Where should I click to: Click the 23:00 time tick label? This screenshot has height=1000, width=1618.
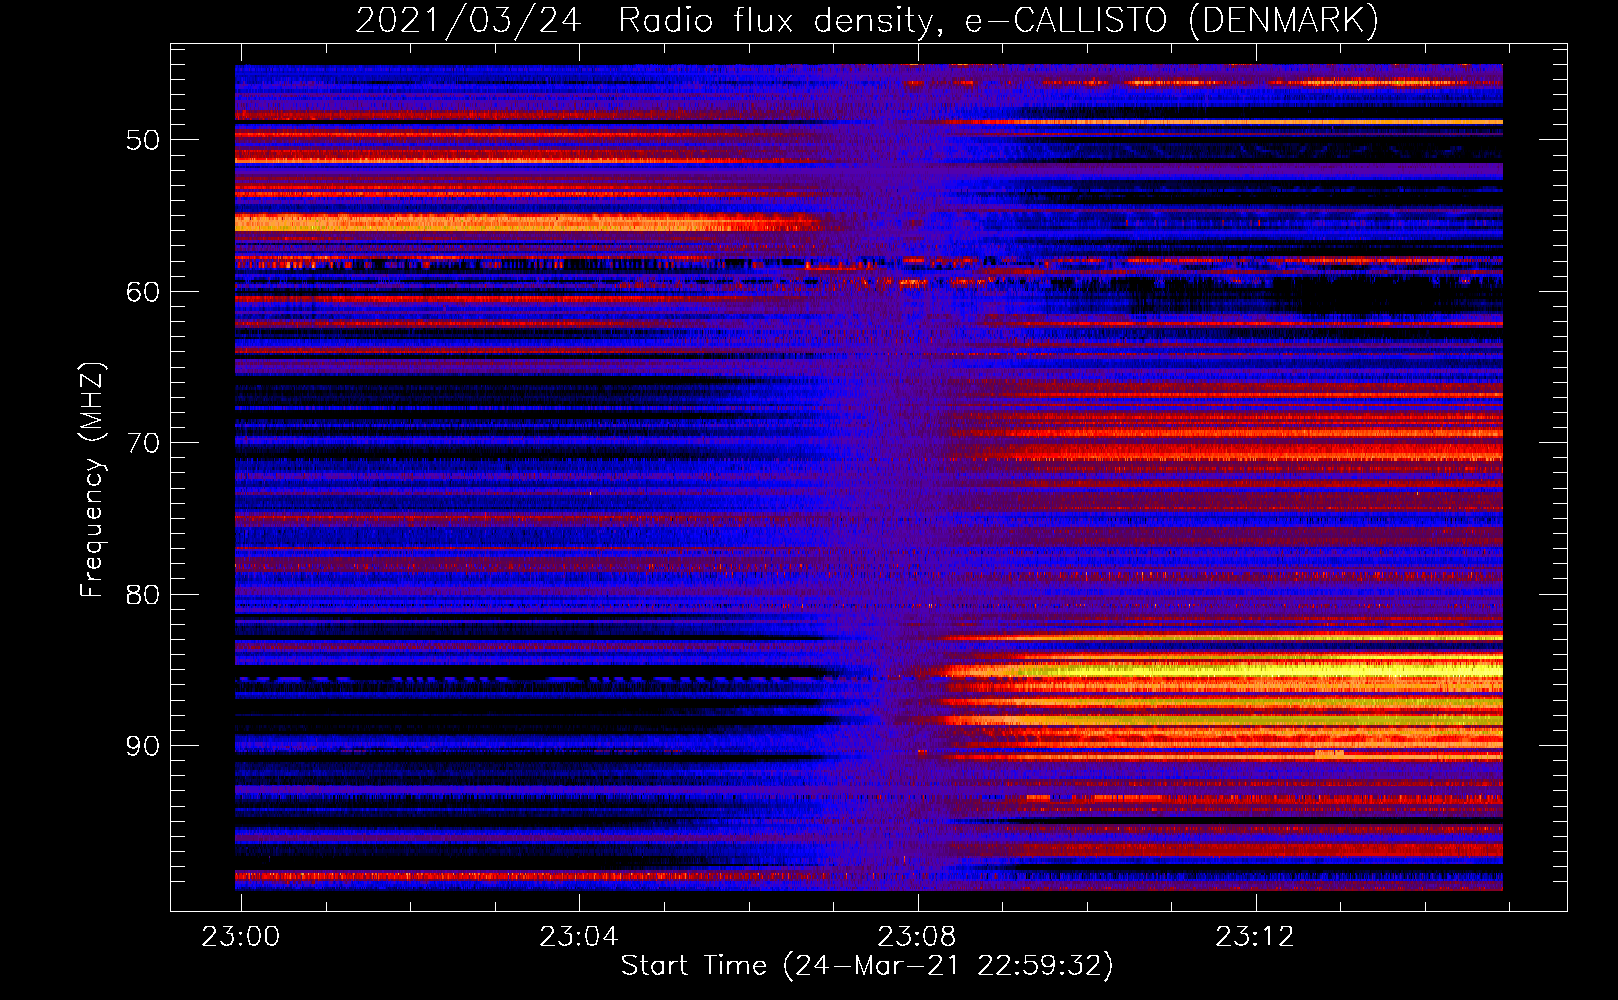pyautogui.click(x=241, y=937)
